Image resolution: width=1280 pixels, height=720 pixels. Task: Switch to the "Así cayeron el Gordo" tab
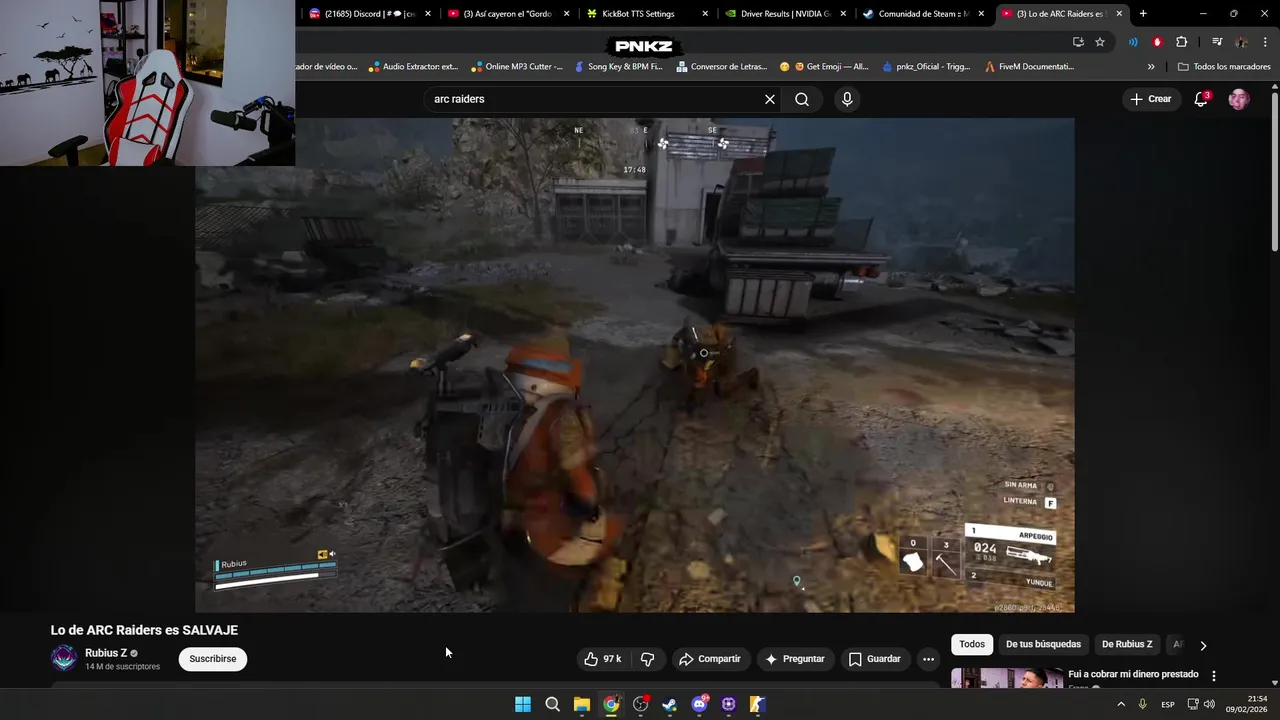pyautogui.click(x=508, y=14)
